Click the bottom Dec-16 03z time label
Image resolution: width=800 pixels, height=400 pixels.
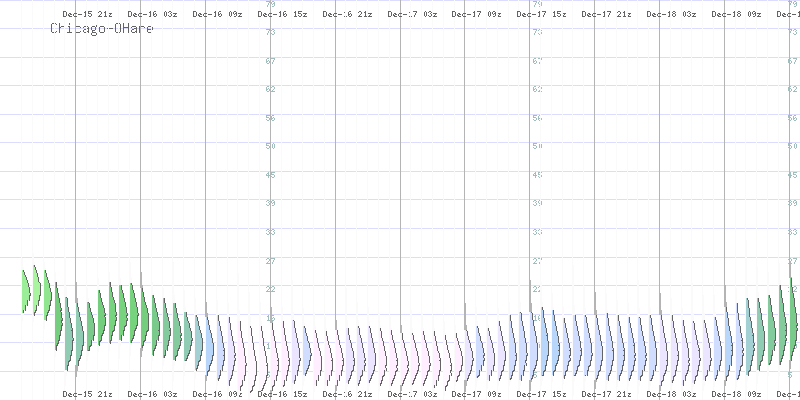(x=152, y=394)
